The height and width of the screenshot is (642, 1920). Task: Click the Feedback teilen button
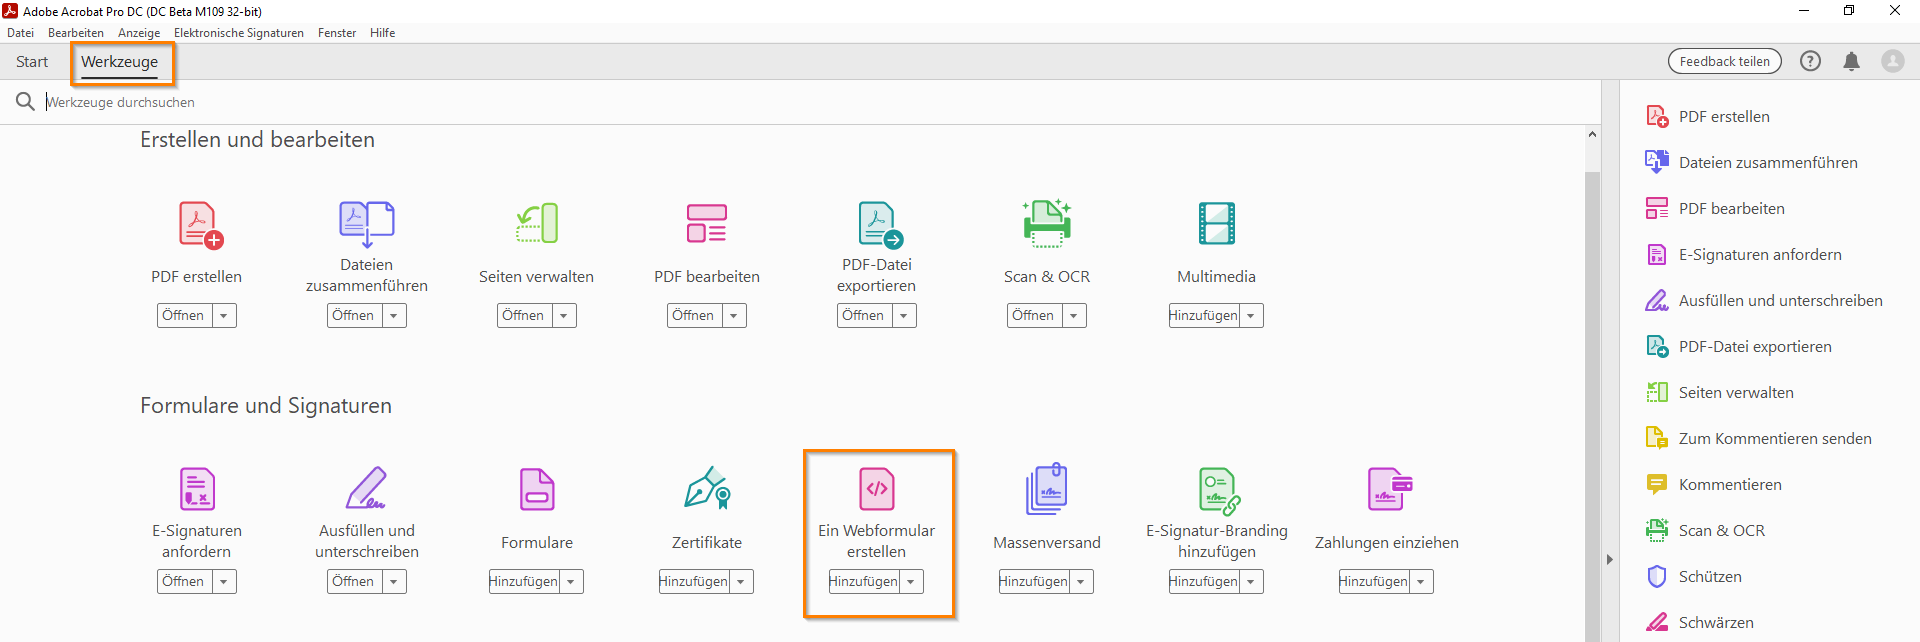click(1725, 61)
